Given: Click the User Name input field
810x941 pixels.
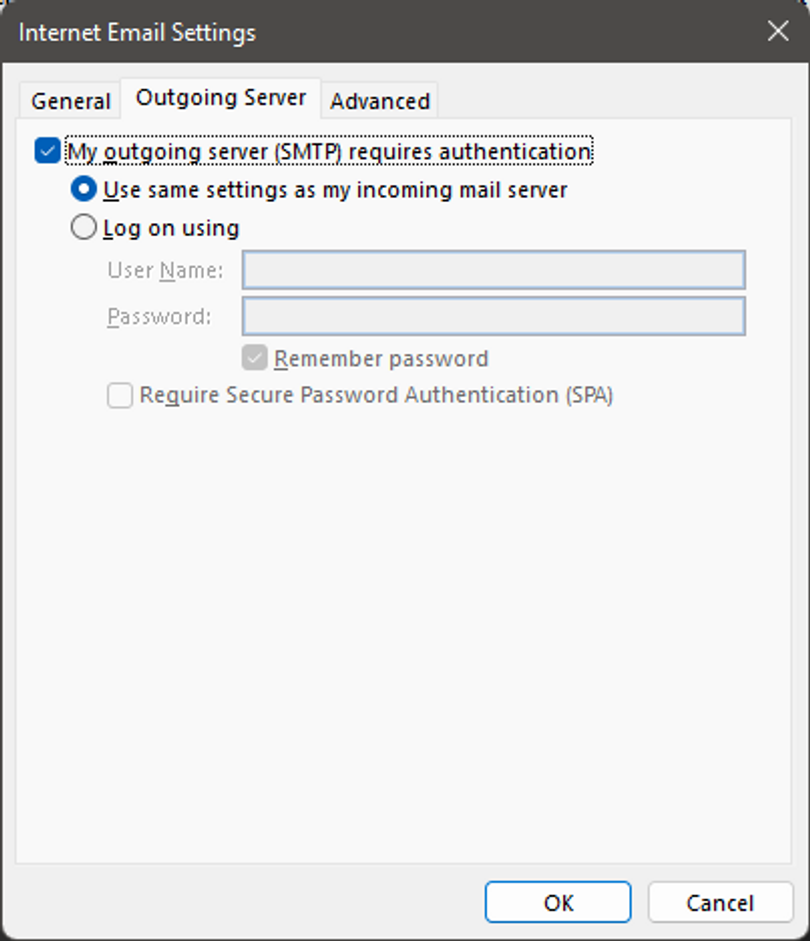Looking at the screenshot, I should click(x=493, y=270).
